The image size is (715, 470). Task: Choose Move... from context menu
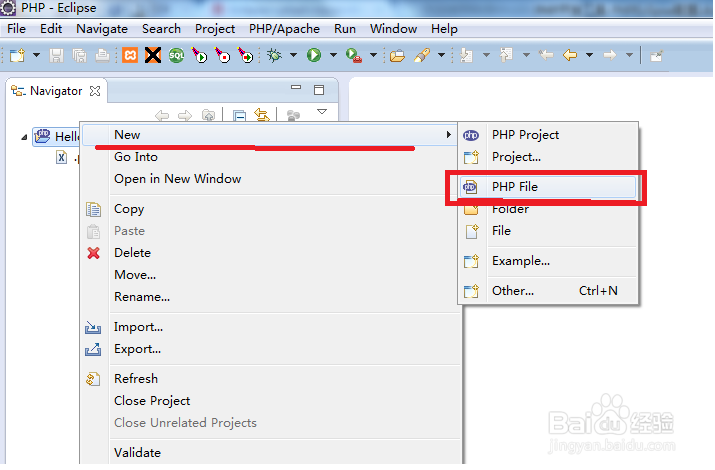pyautogui.click(x=135, y=275)
